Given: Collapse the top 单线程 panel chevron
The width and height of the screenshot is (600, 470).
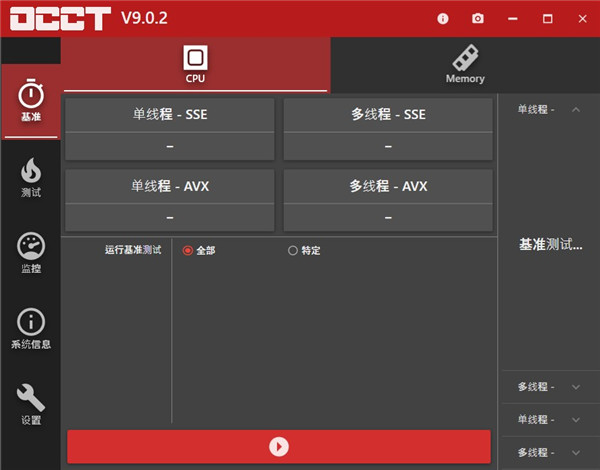Looking at the screenshot, I should pyautogui.click(x=575, y=109).
